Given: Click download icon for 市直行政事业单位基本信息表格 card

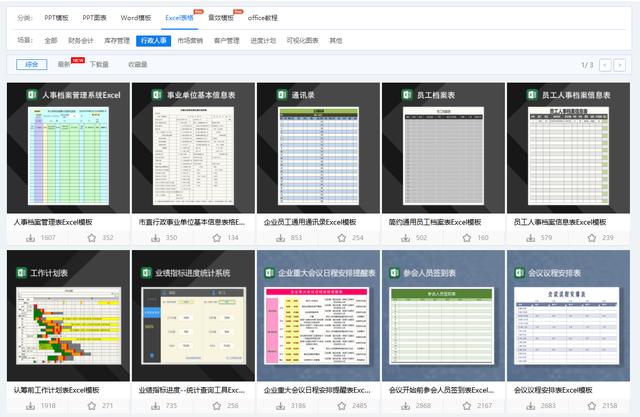Looking at the screenshot, I should (x=156, y=238).
